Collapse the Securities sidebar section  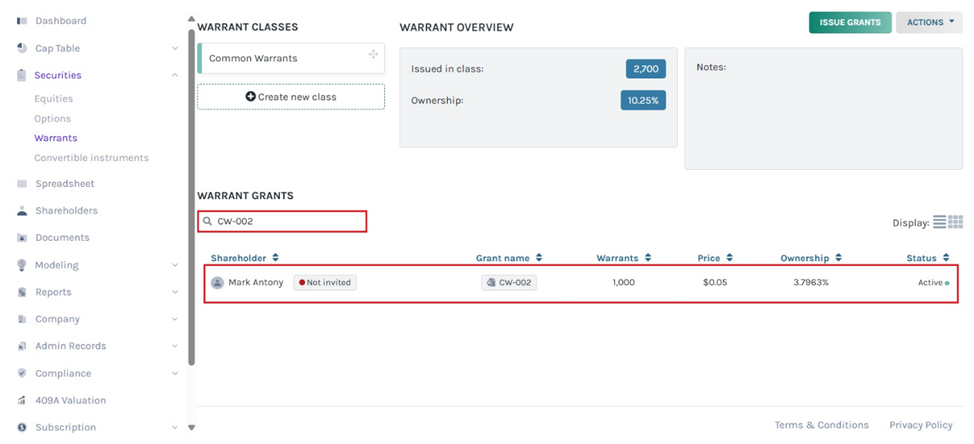pos(176,75)
